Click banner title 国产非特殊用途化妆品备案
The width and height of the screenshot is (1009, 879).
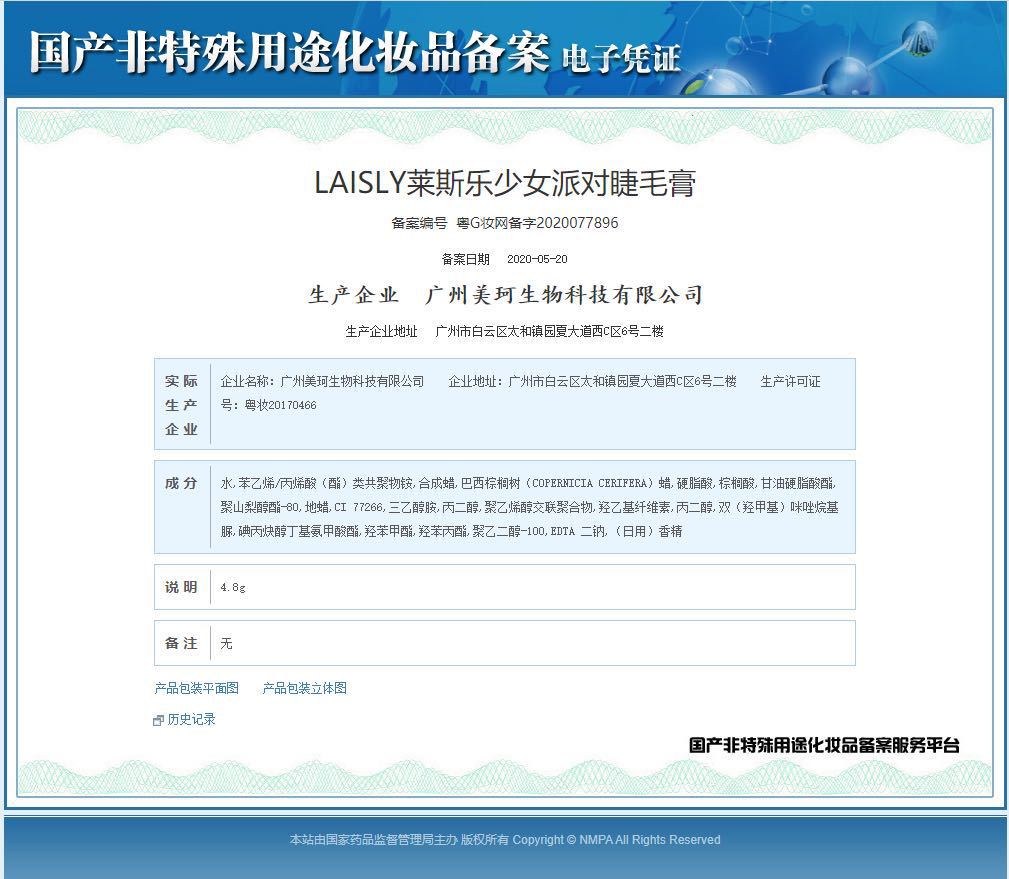click(x=290, y=51)
